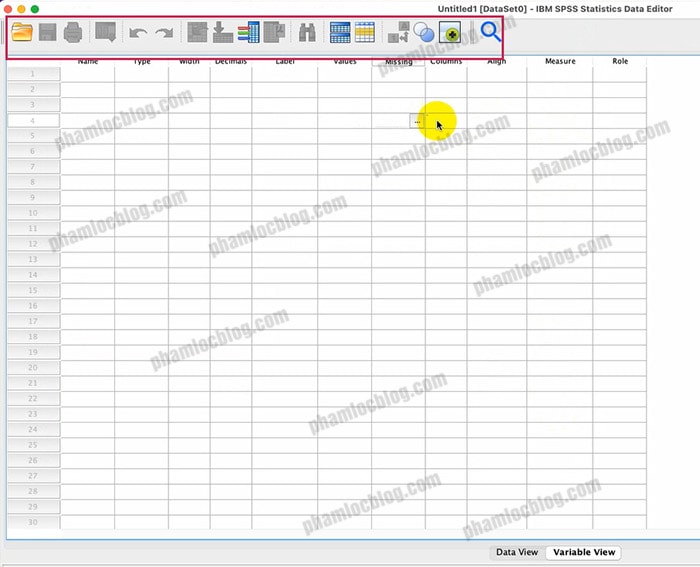This screenshot has height=567, width=700.
Task: Switch to the Data View tab
Action: coord(517,552)
